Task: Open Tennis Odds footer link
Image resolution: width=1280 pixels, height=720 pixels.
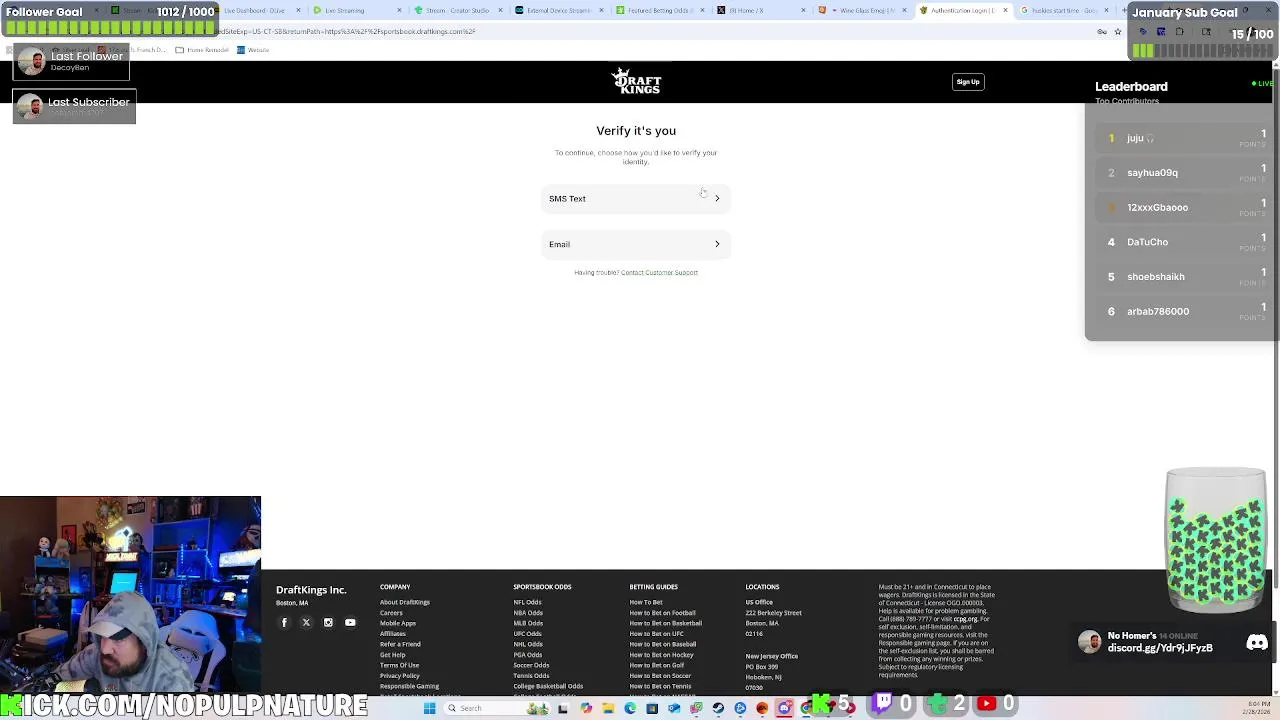Action: (531, 676)
